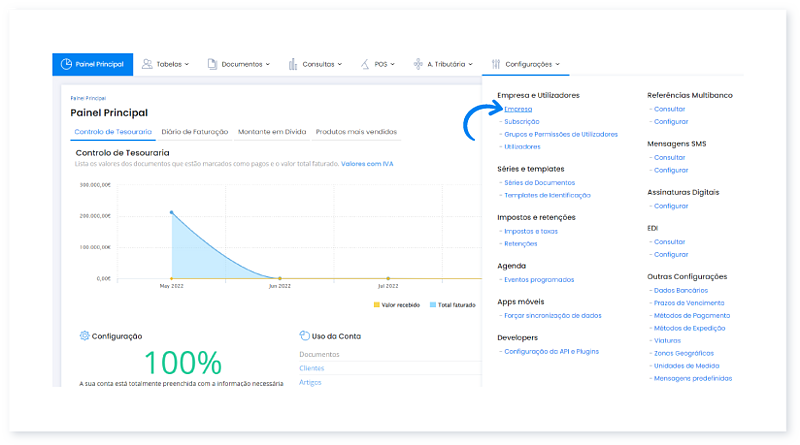Viewport: 800px width, 445px height.
Task: Open Empresa under Empresa e Utilizadores
Action: pyautogui.click(x=518, y=108)
